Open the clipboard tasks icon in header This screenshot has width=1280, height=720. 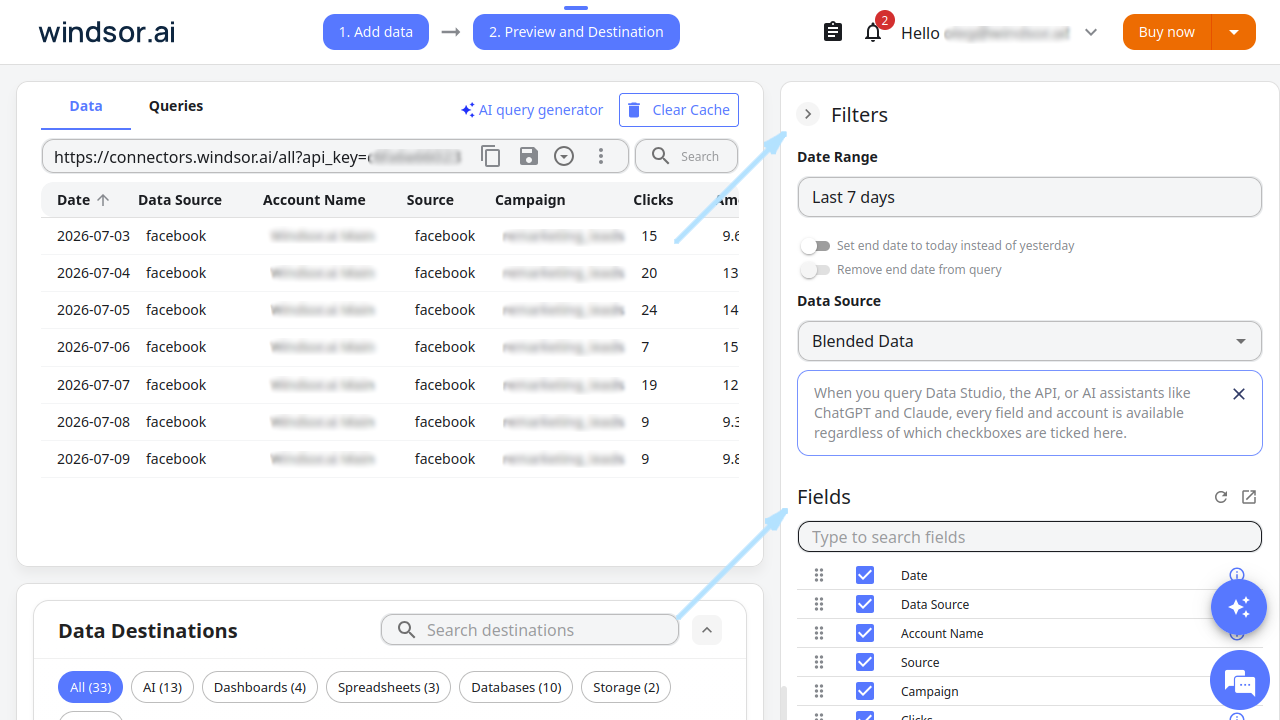coord(833,32)
